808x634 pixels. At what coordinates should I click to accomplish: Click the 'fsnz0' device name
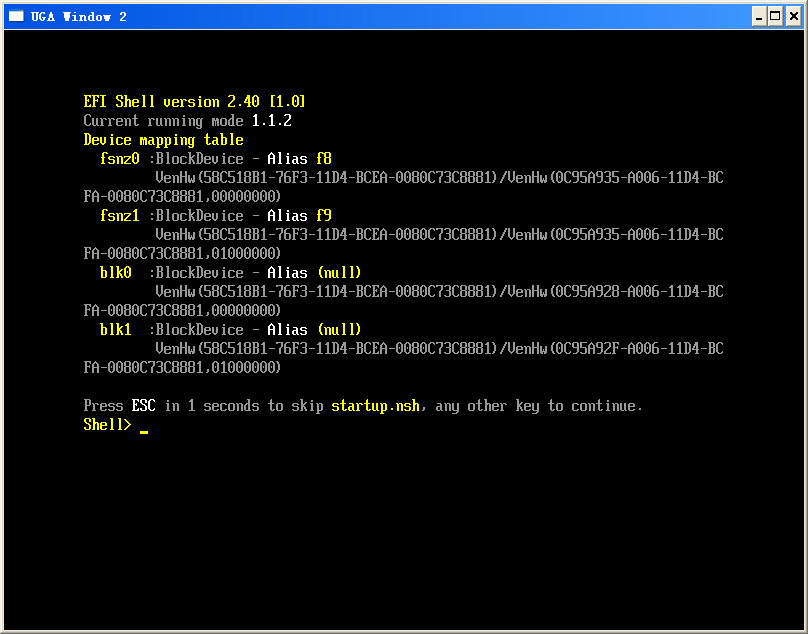120,159
